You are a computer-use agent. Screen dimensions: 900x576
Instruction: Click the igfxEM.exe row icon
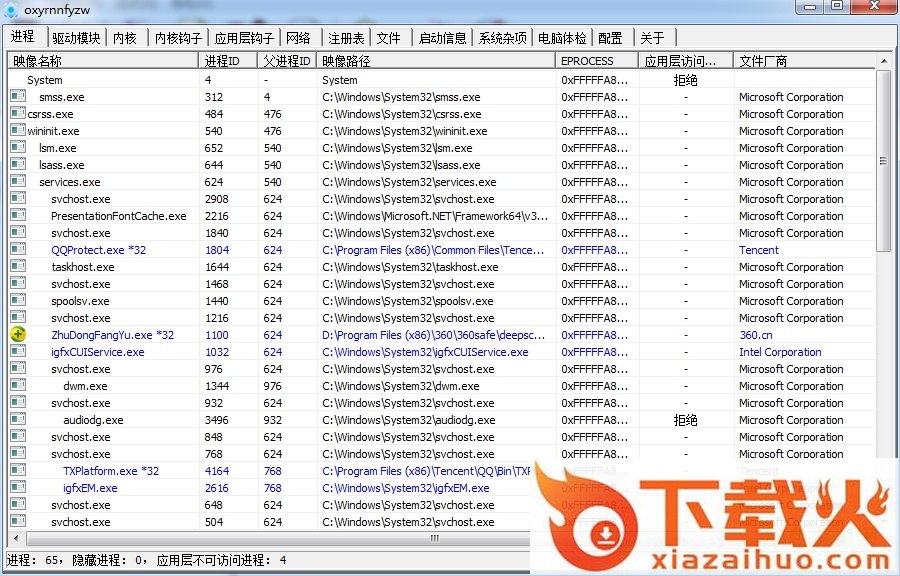(x=18, y=487)
